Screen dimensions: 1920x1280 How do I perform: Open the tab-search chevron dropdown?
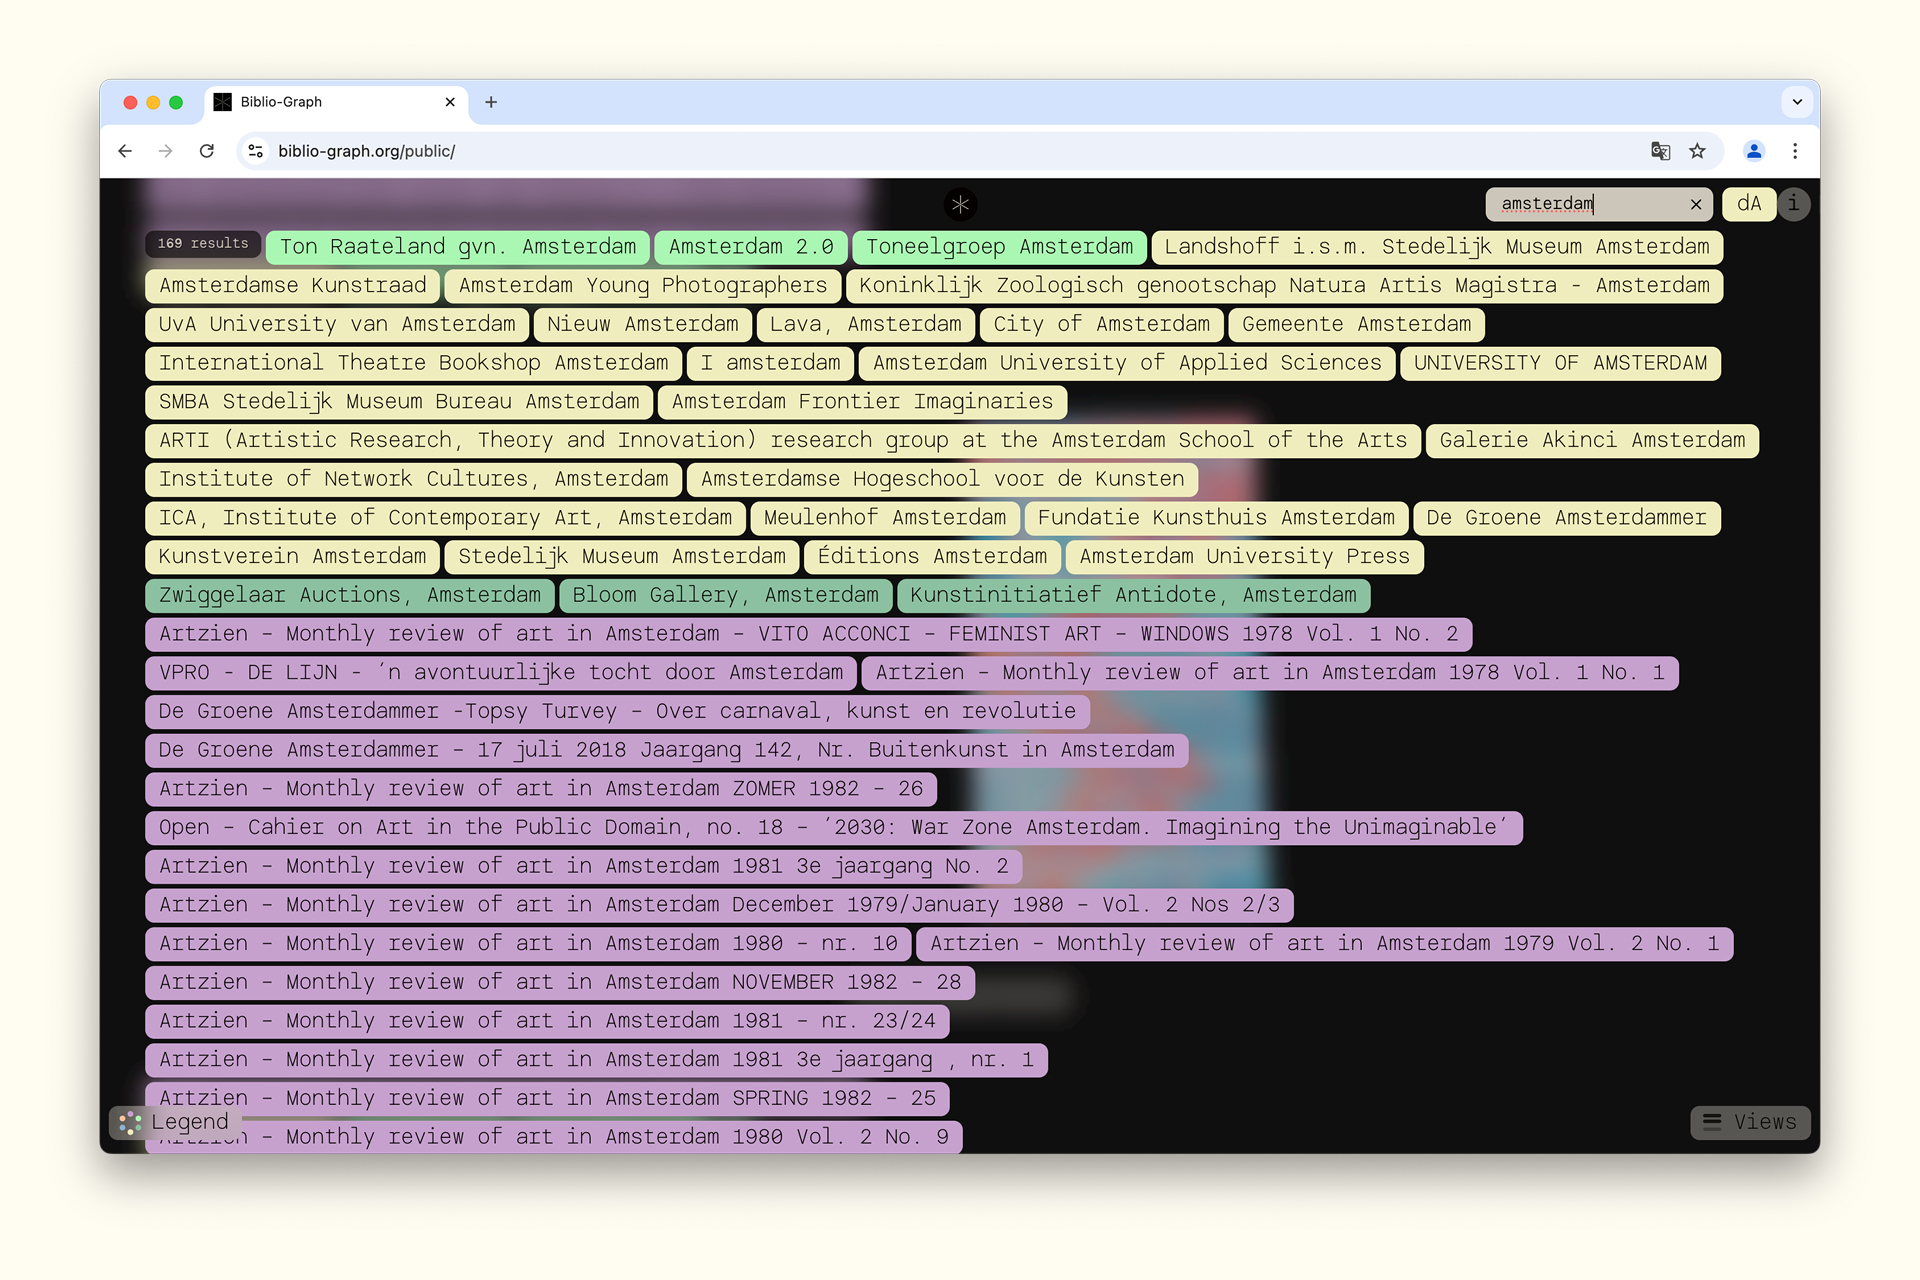(x=1797, y=102)
